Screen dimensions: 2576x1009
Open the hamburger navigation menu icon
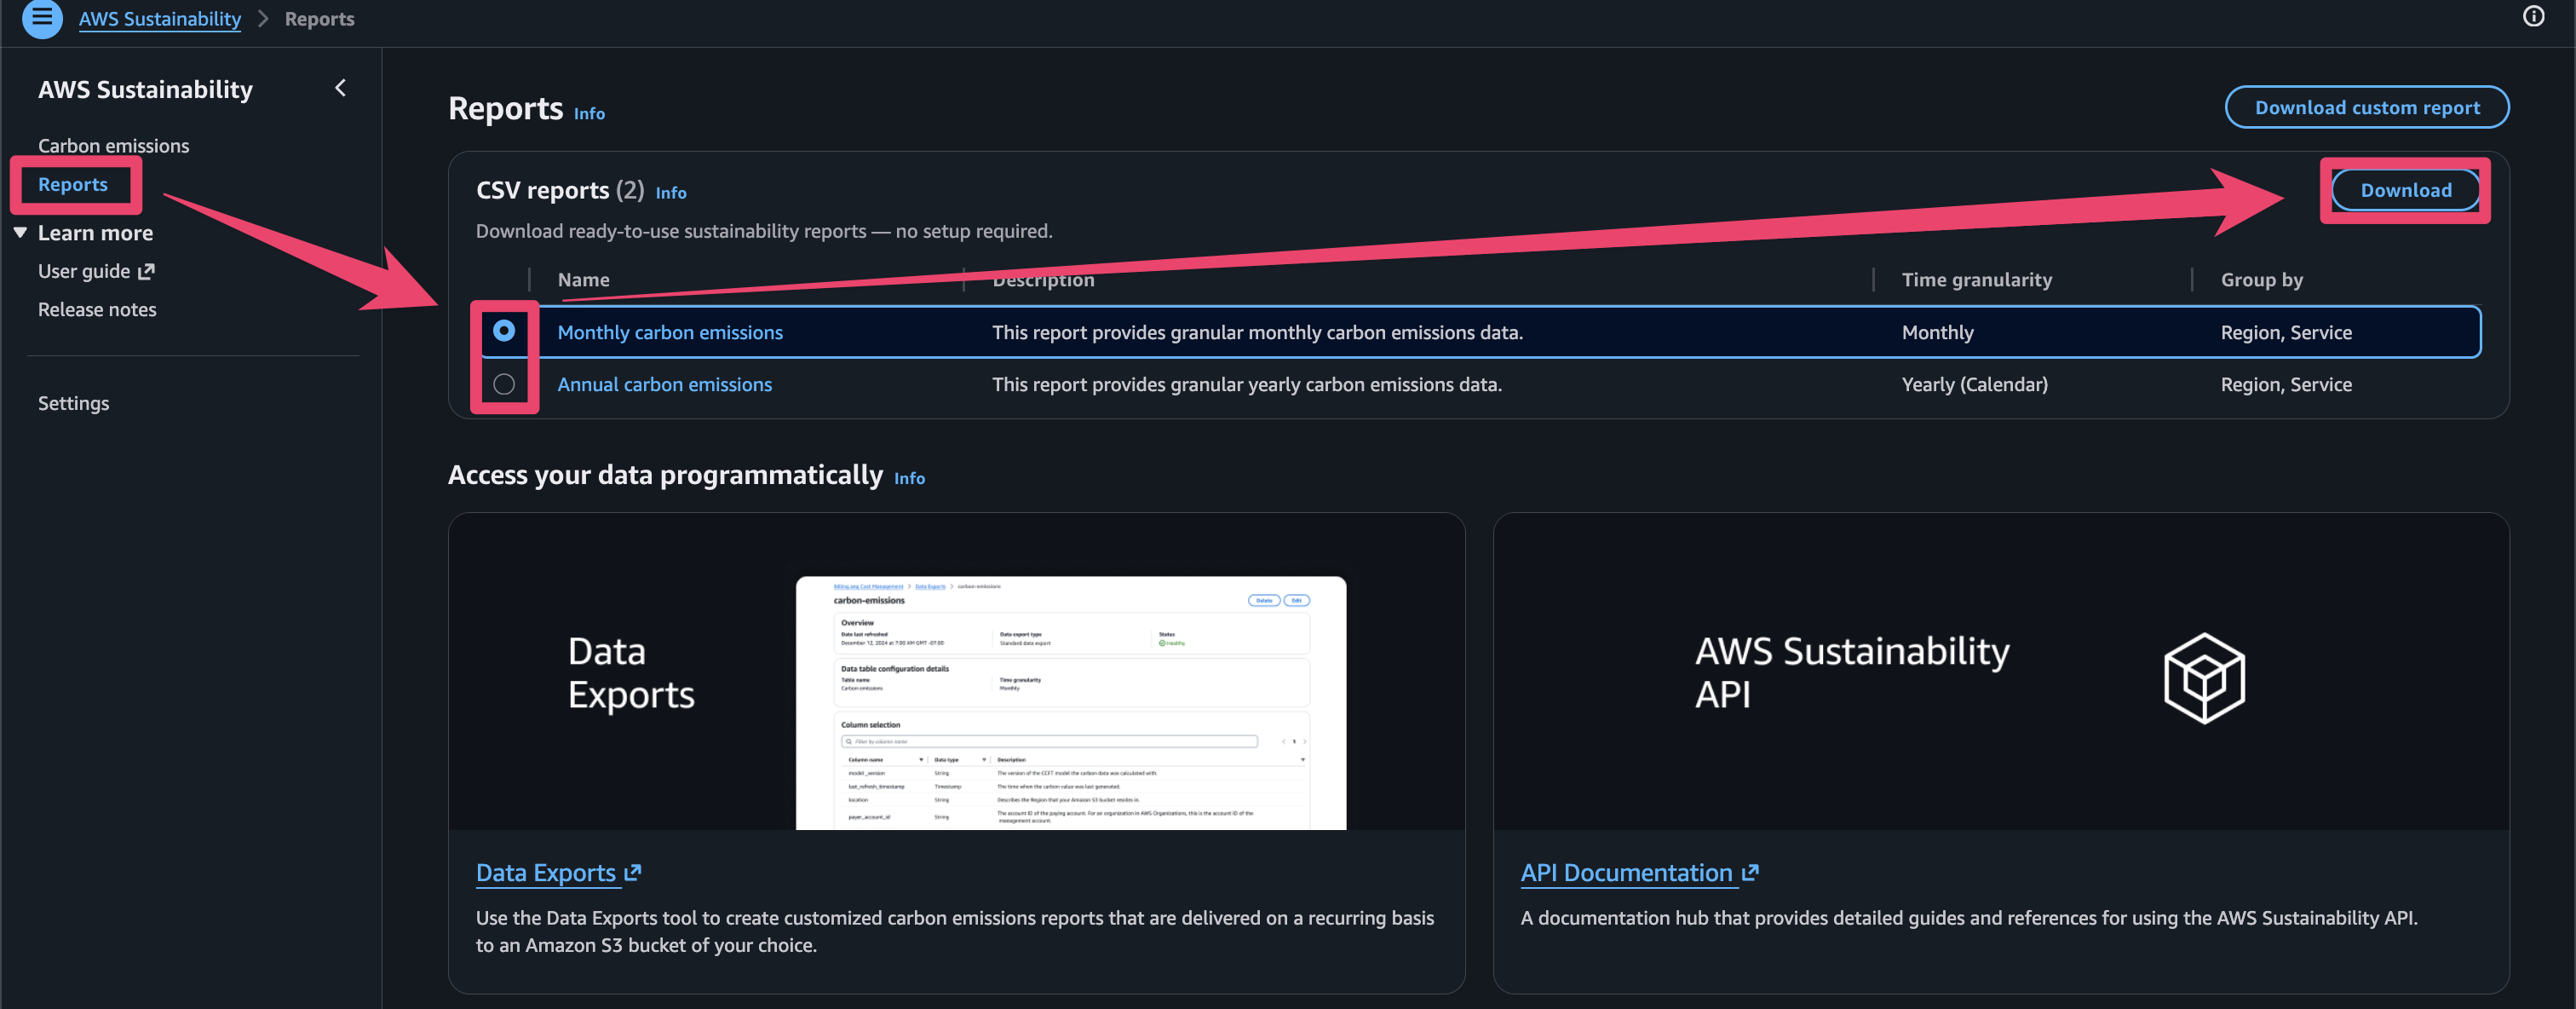point(42,17)
